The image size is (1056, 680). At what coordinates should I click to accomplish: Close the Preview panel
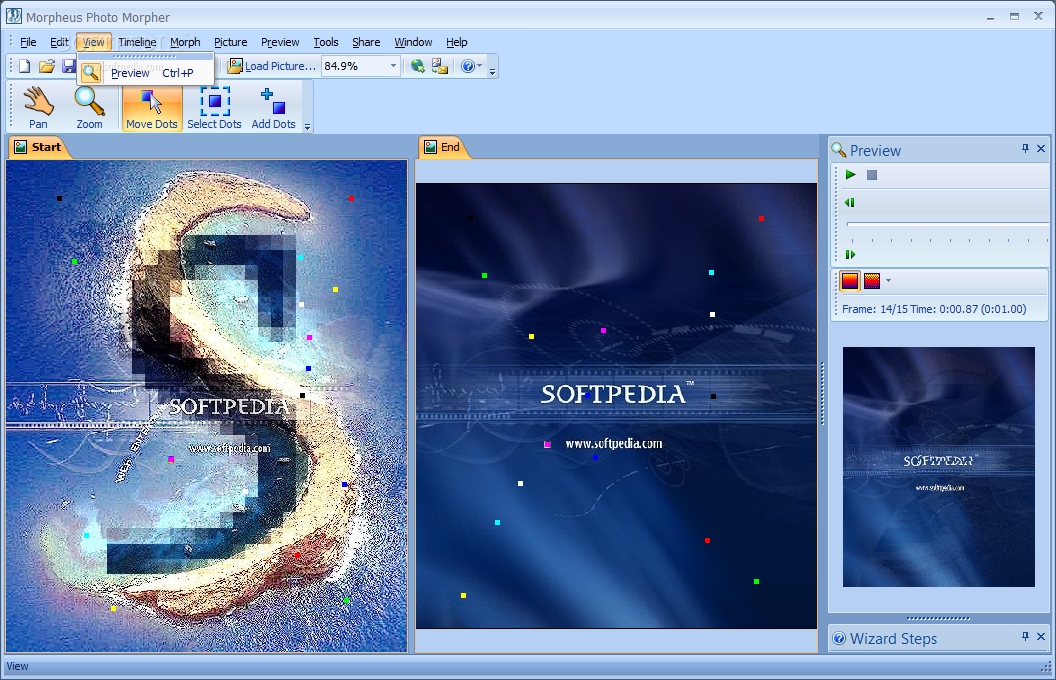click(x=1041, y=148)
